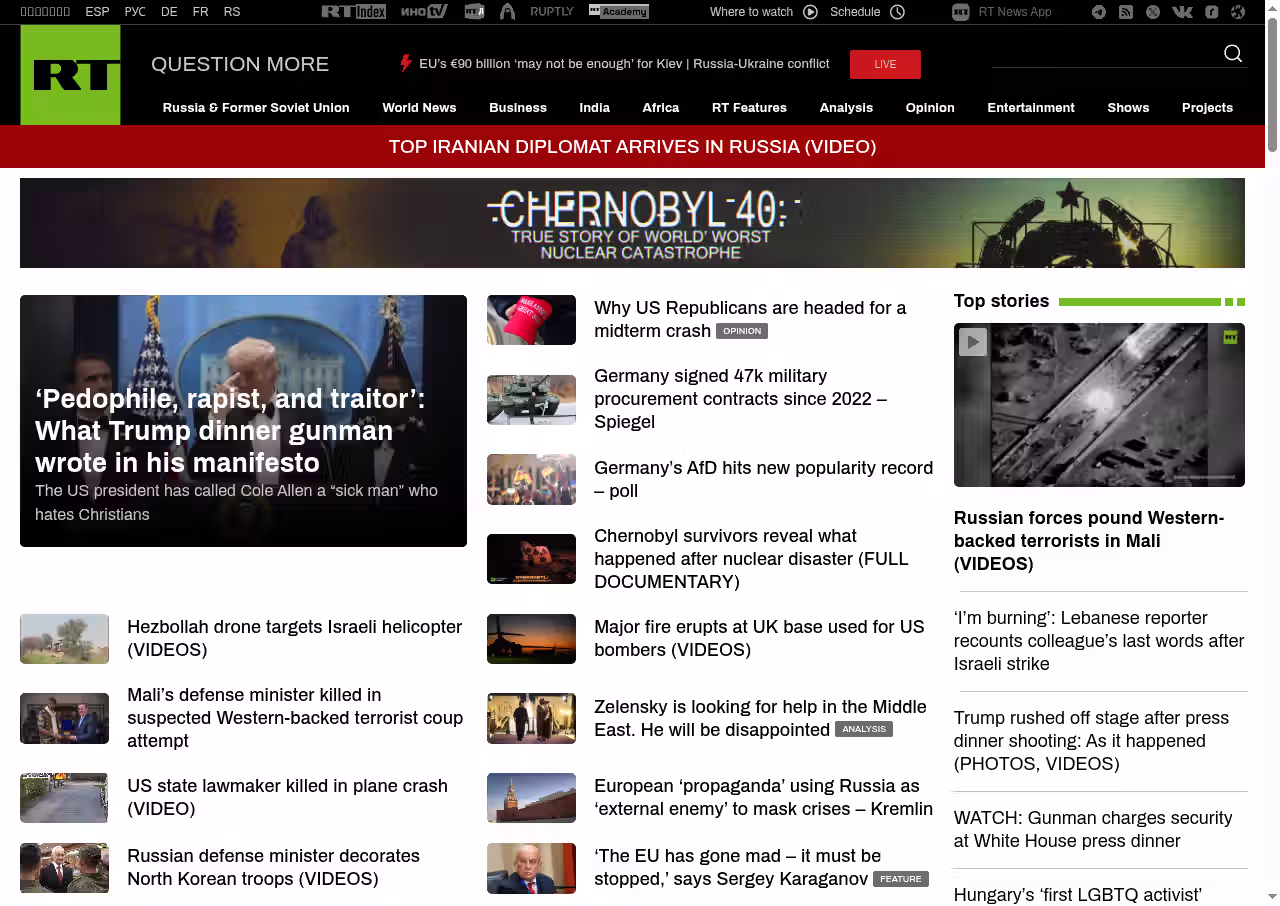This screenshot has width=1280, height=906.
Task: Select the Shows navigation item
Action: 1128,108
